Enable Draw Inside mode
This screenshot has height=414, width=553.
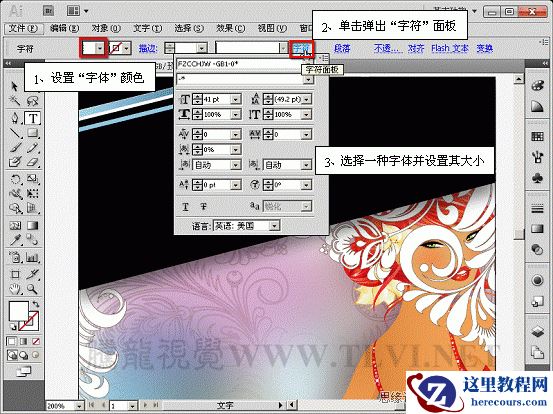pyautogui.click(x=36, y=355)
